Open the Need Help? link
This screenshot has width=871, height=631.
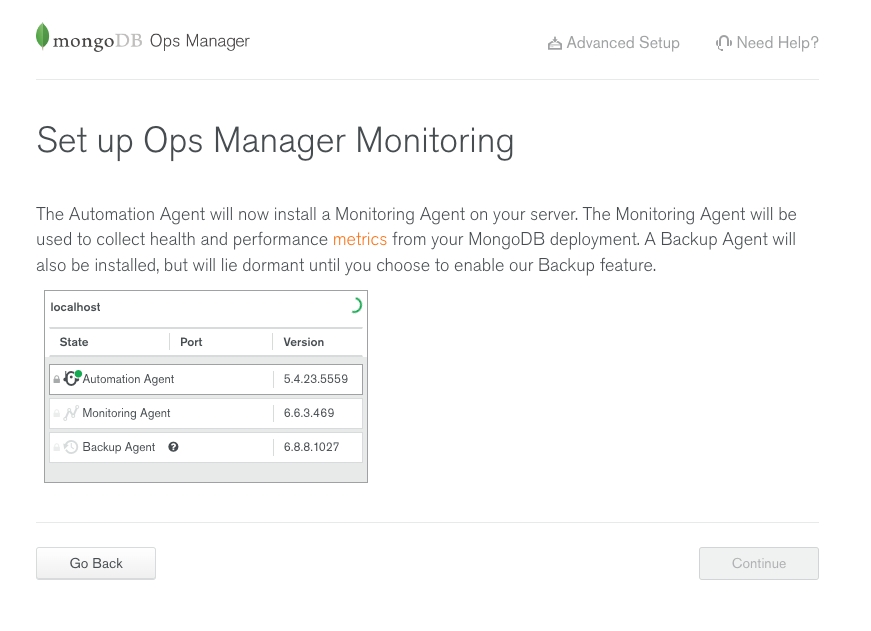click(x=777, y=43)
